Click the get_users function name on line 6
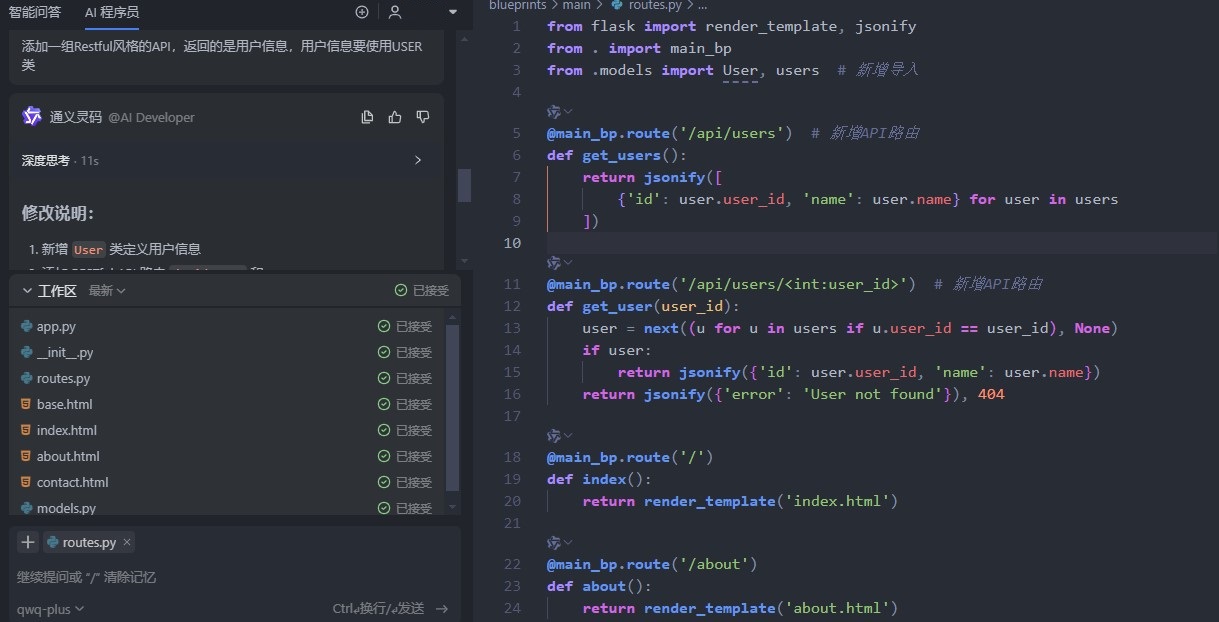The image size is (1219, 622). (621, 155)
